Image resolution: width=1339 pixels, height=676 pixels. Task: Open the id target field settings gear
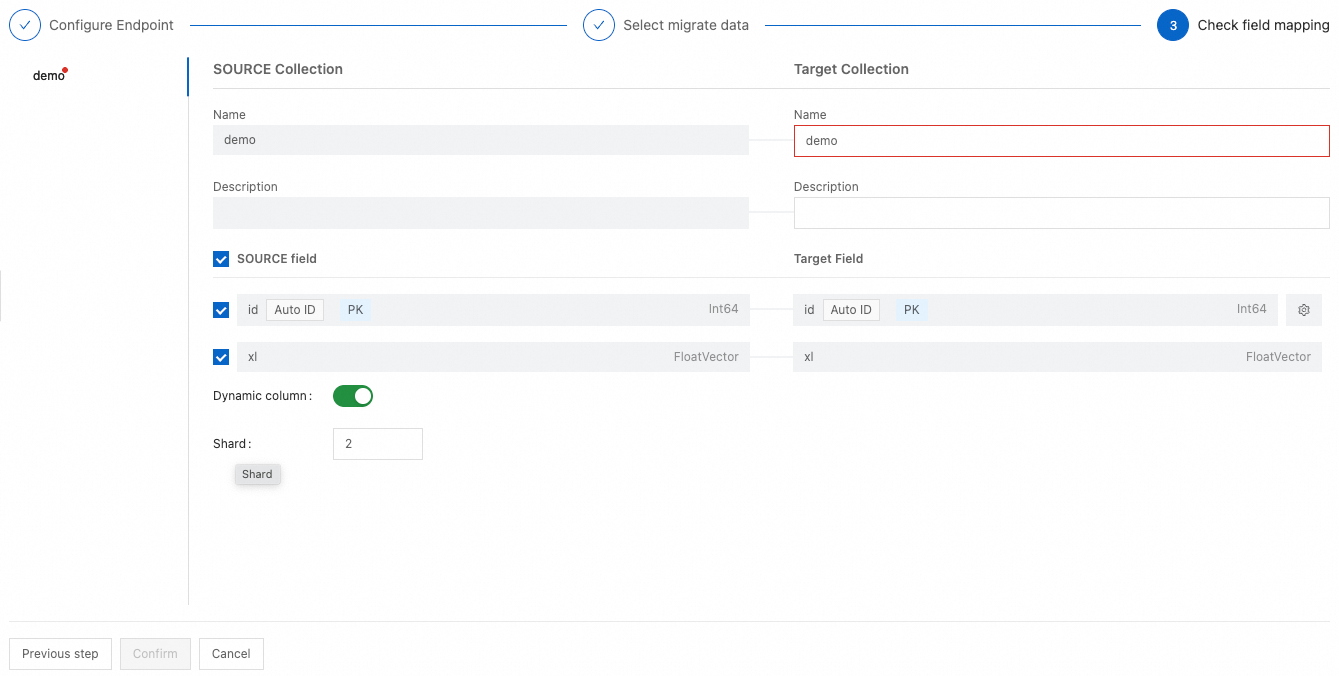tap(1304, 310)
